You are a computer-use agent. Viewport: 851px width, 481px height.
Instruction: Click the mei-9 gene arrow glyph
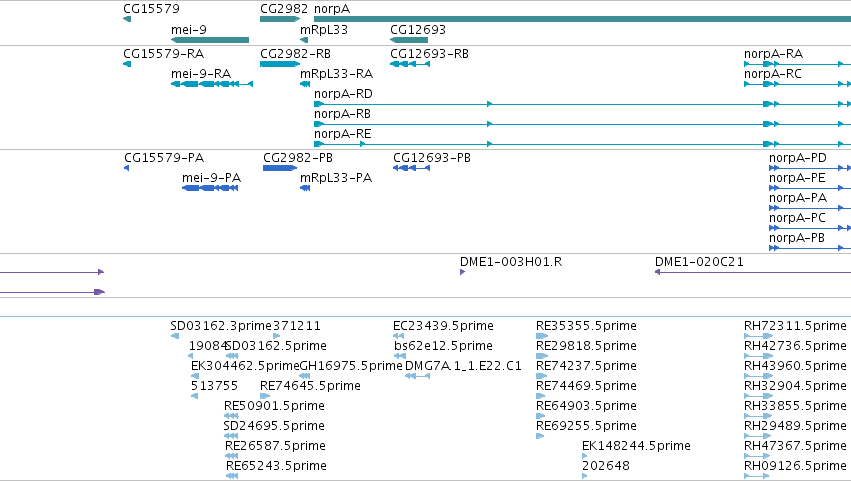[x=210, y=40]
